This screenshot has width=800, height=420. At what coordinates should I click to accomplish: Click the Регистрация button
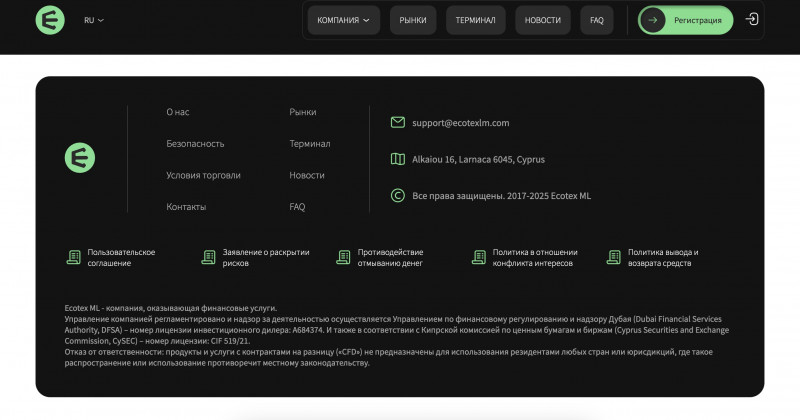click(686, 20)
